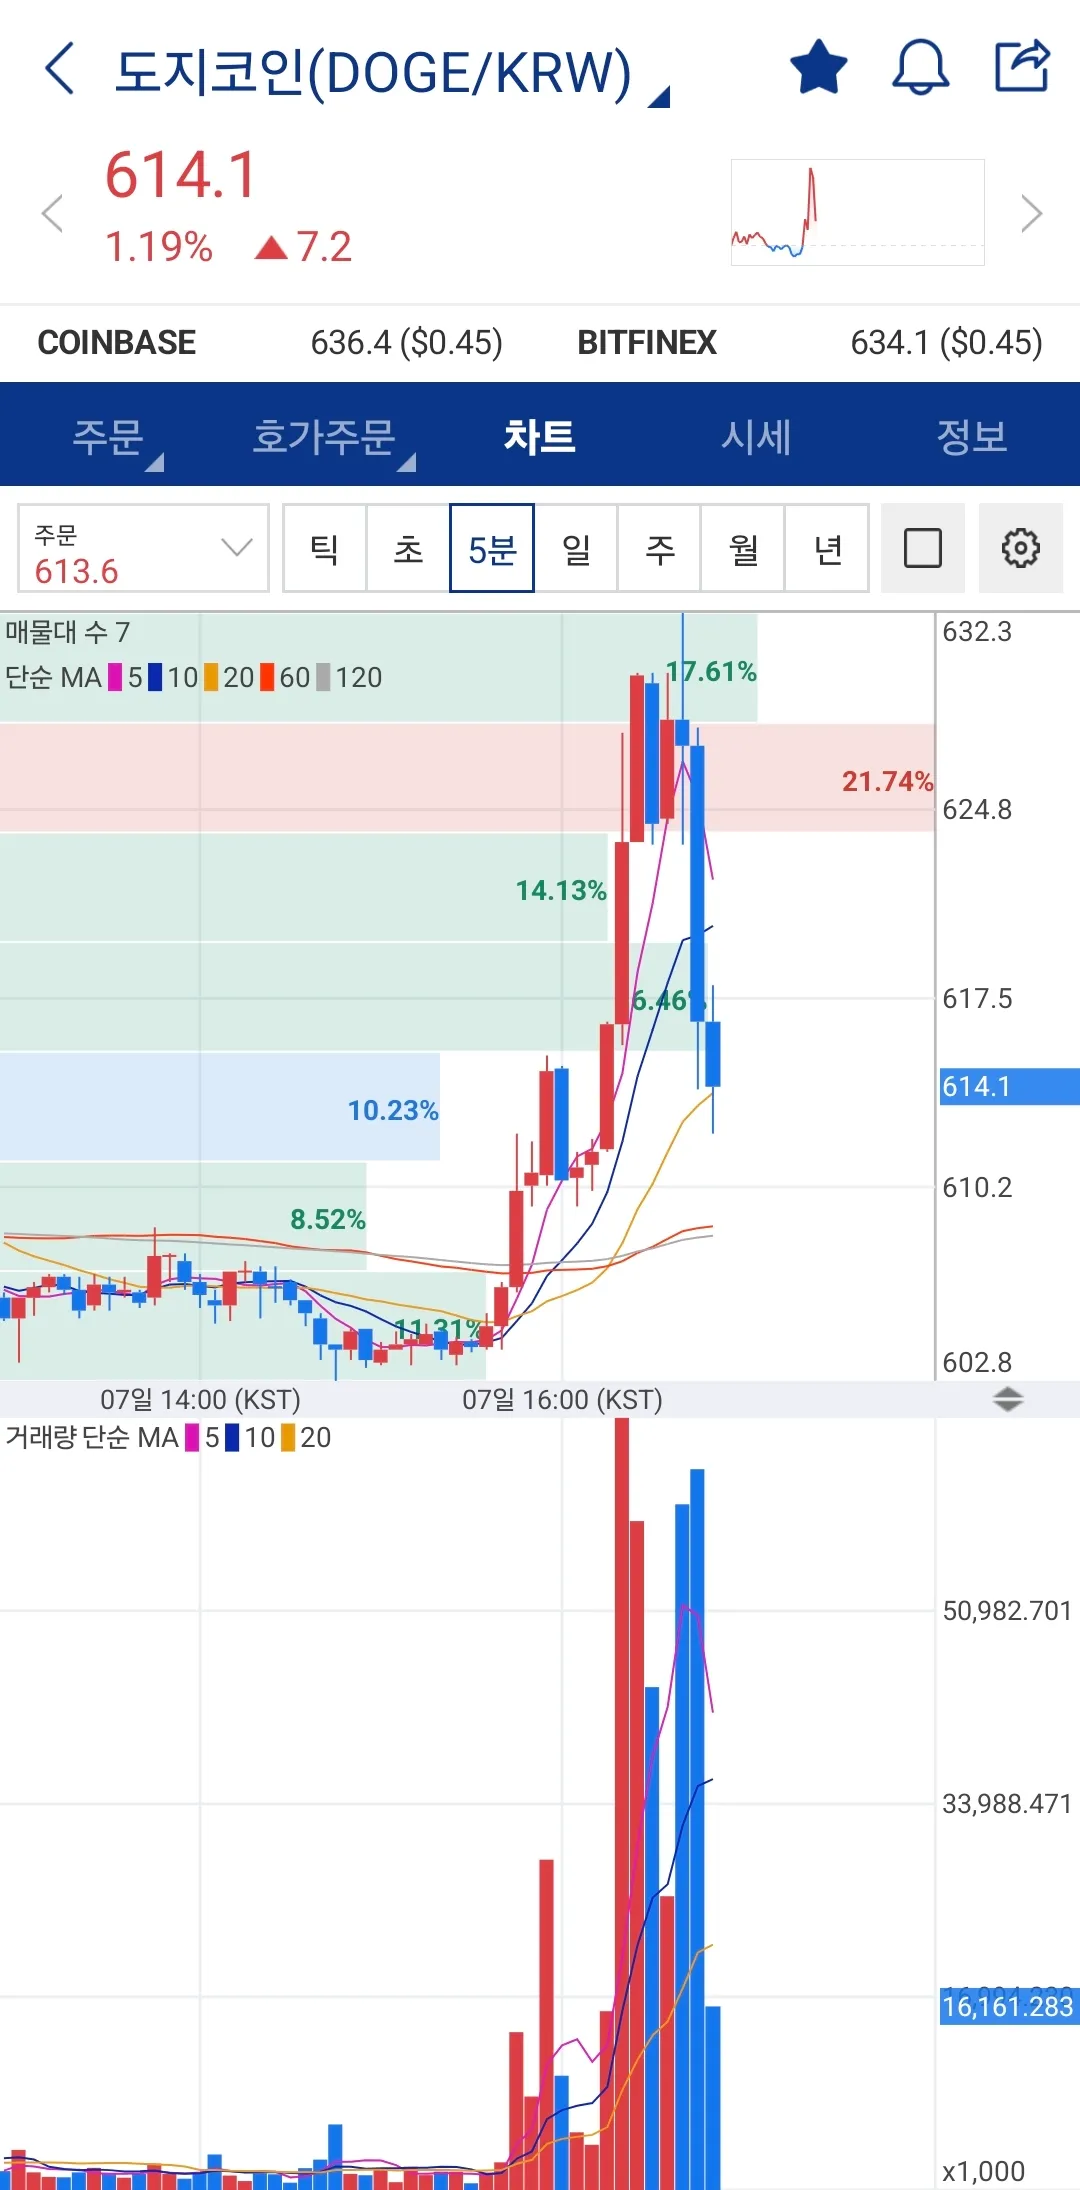Screen dimensions: 1080x2190
Task: Tap the 21.74% volume profile bar
Action: 467,778
